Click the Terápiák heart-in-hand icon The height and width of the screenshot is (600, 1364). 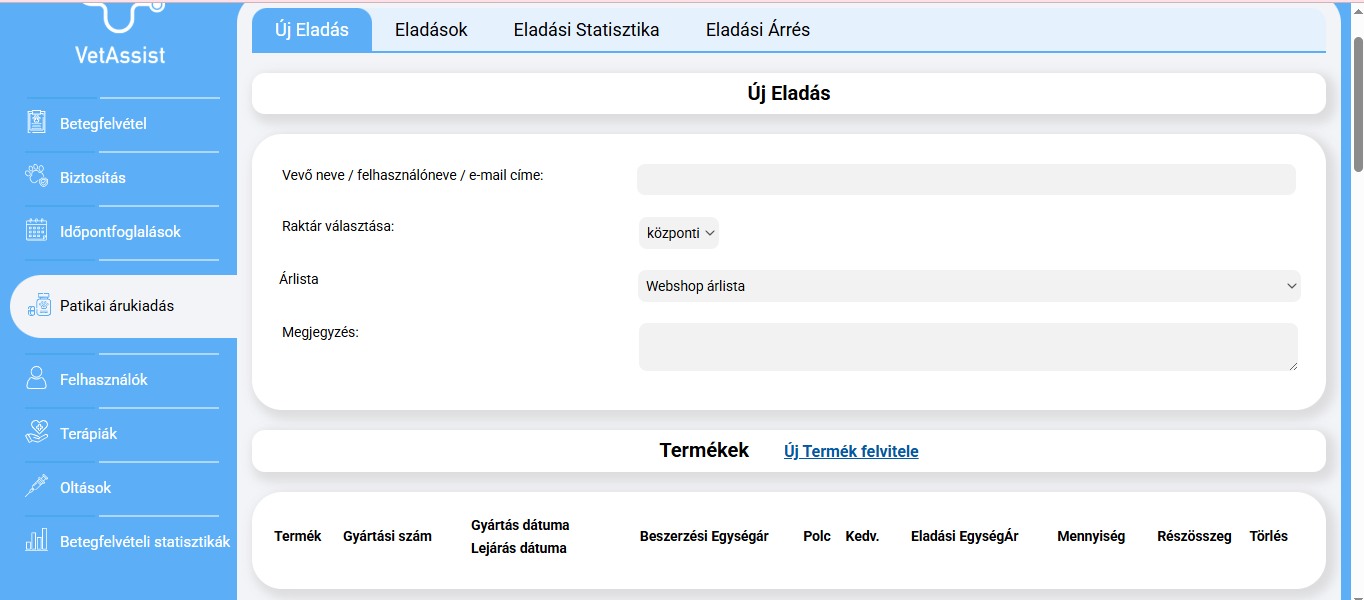37,433
